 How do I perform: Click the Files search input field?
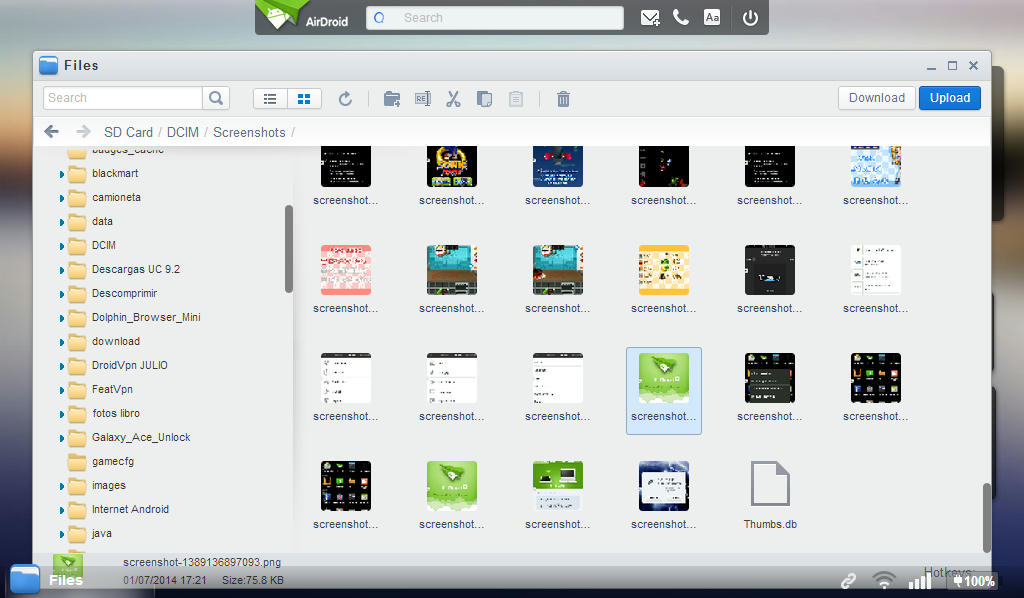tap(123, 98)
